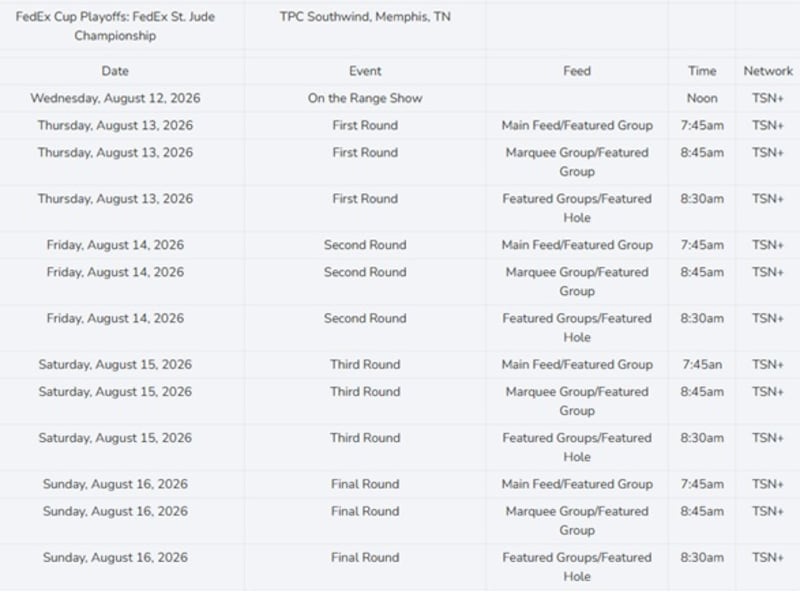Viewport: 800px width, 592px height.
Task: Select Sunday Final Round Main Feed/Featured Group
Action: pos(577,484)
